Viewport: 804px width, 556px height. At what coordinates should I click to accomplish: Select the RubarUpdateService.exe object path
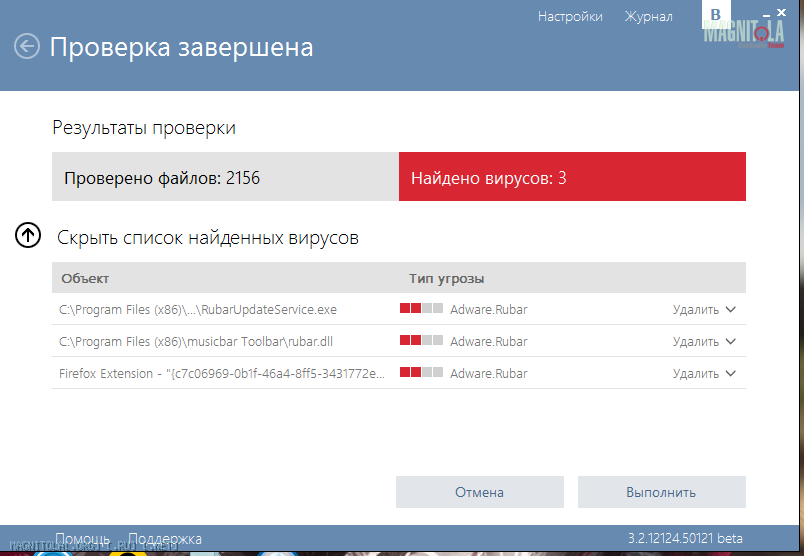pos(198,310)
